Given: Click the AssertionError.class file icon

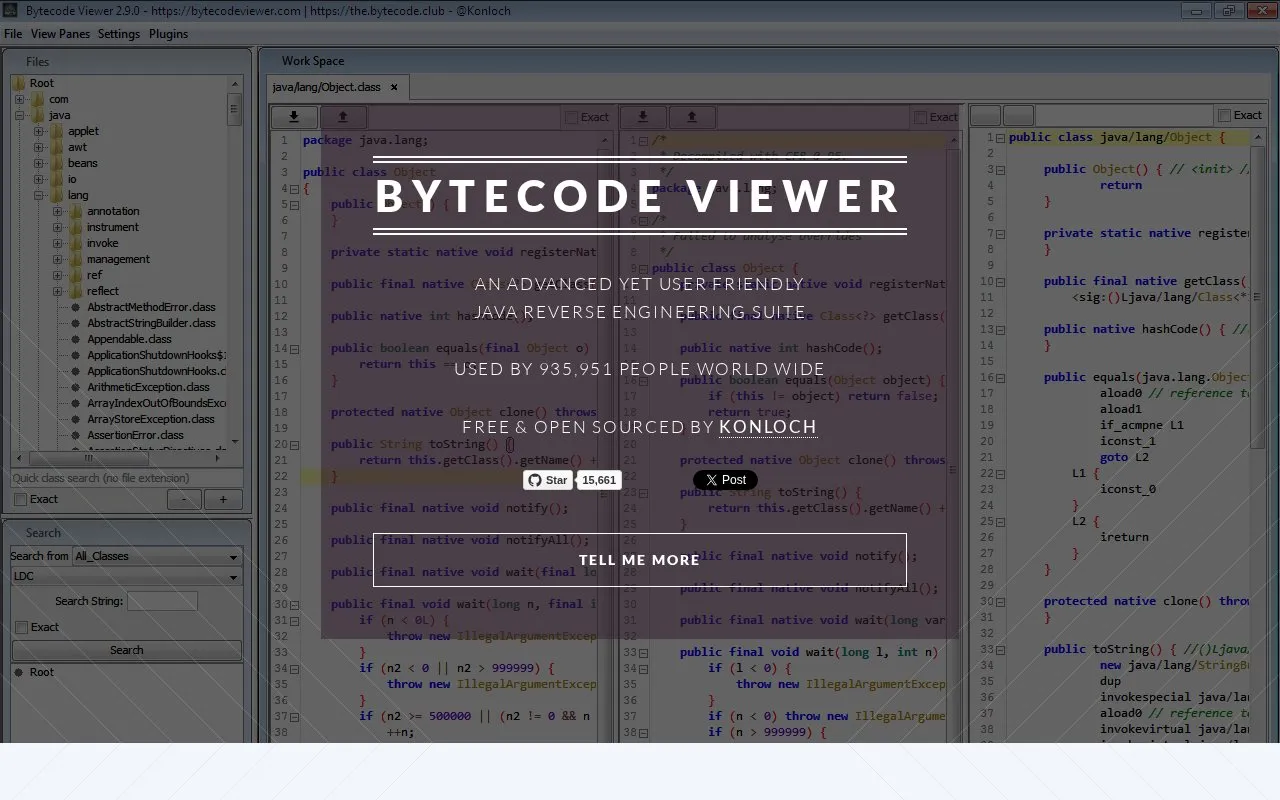Looking at the screenshot, I should [76, 435].
